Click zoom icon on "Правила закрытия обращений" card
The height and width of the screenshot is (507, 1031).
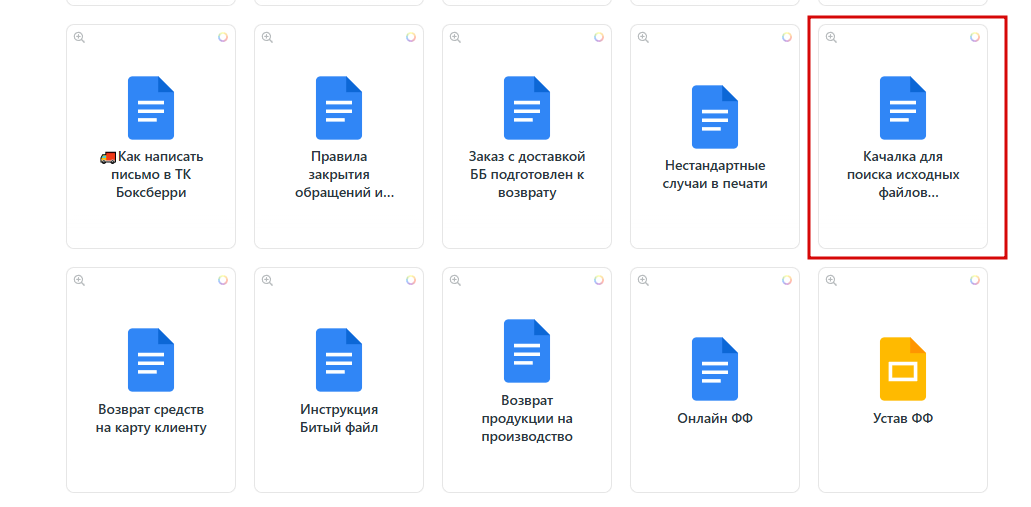pos(267,37)
